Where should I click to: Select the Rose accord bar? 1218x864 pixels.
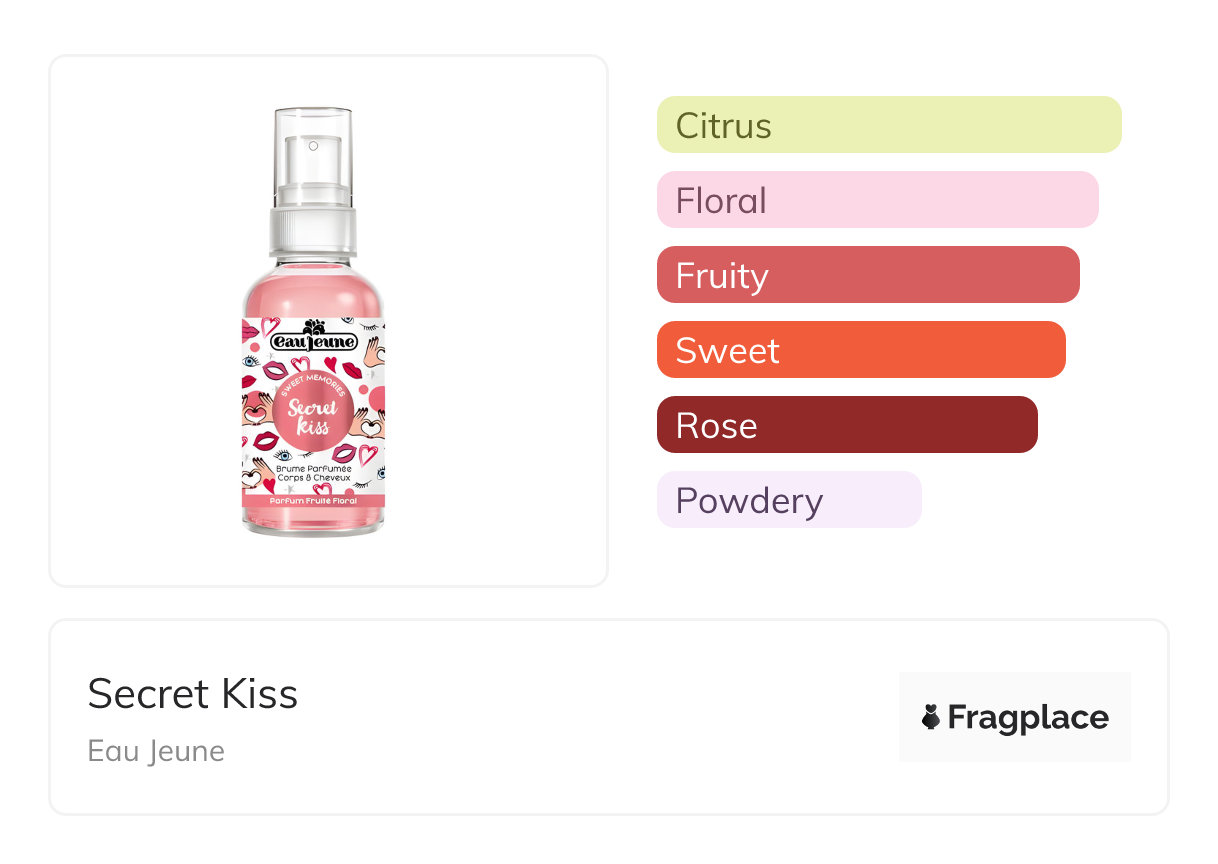coord(846,425)
